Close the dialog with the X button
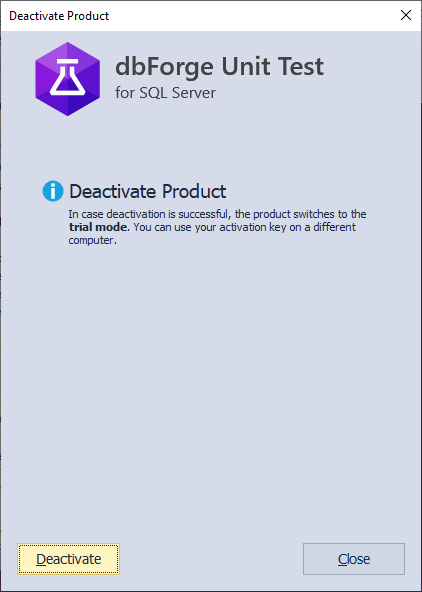This screenshot has width=422, height=592. point(406,15)
